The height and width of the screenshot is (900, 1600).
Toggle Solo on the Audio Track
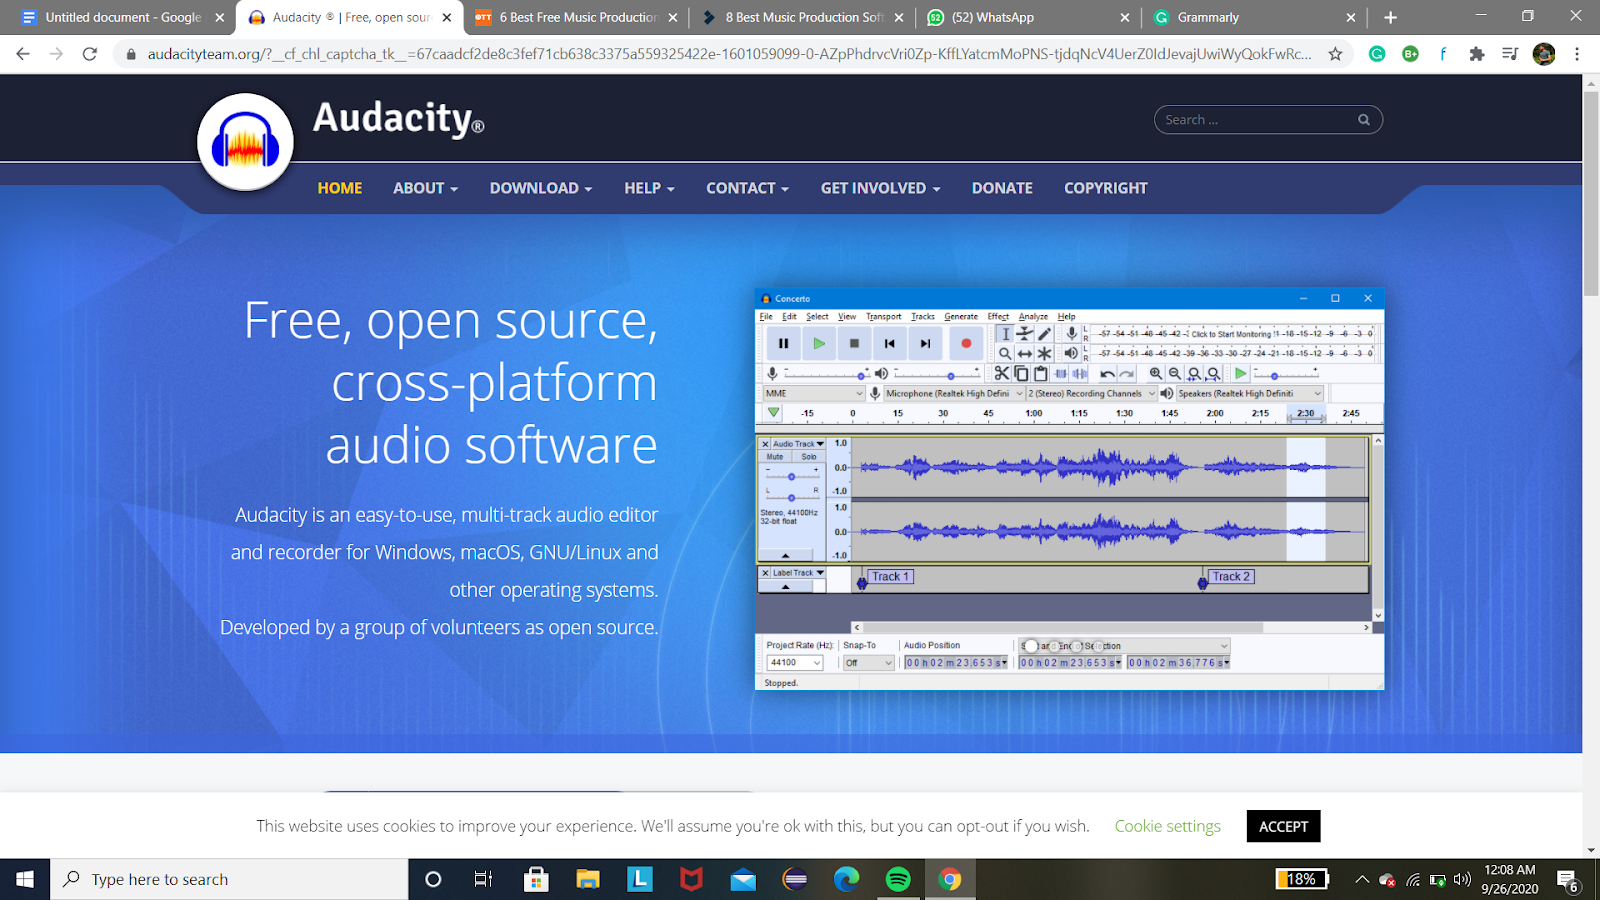[x=809, y=457]
